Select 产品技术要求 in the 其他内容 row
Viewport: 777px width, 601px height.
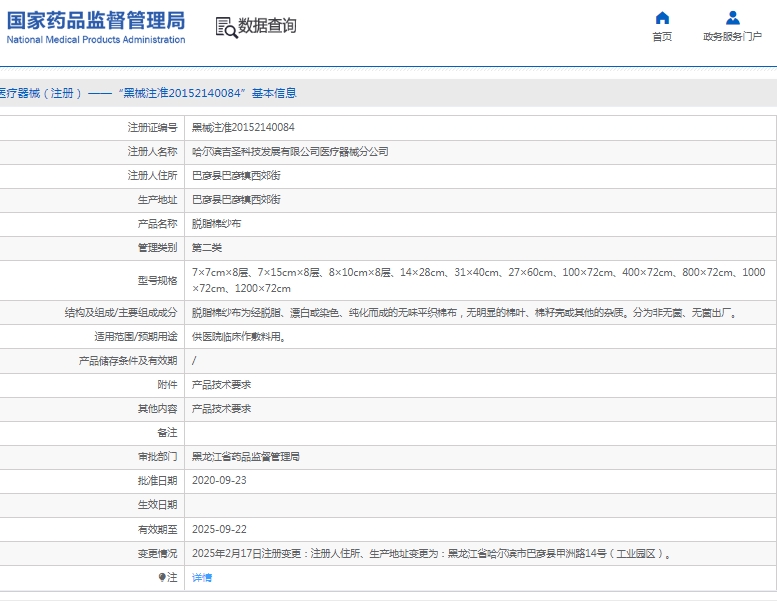221,409
